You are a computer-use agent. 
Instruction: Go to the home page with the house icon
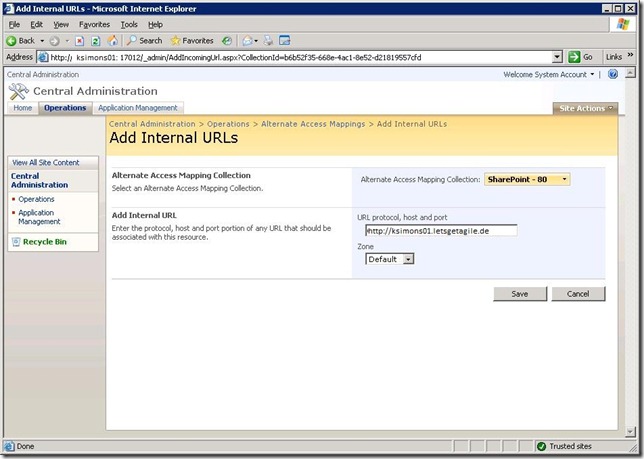(113, 41)
